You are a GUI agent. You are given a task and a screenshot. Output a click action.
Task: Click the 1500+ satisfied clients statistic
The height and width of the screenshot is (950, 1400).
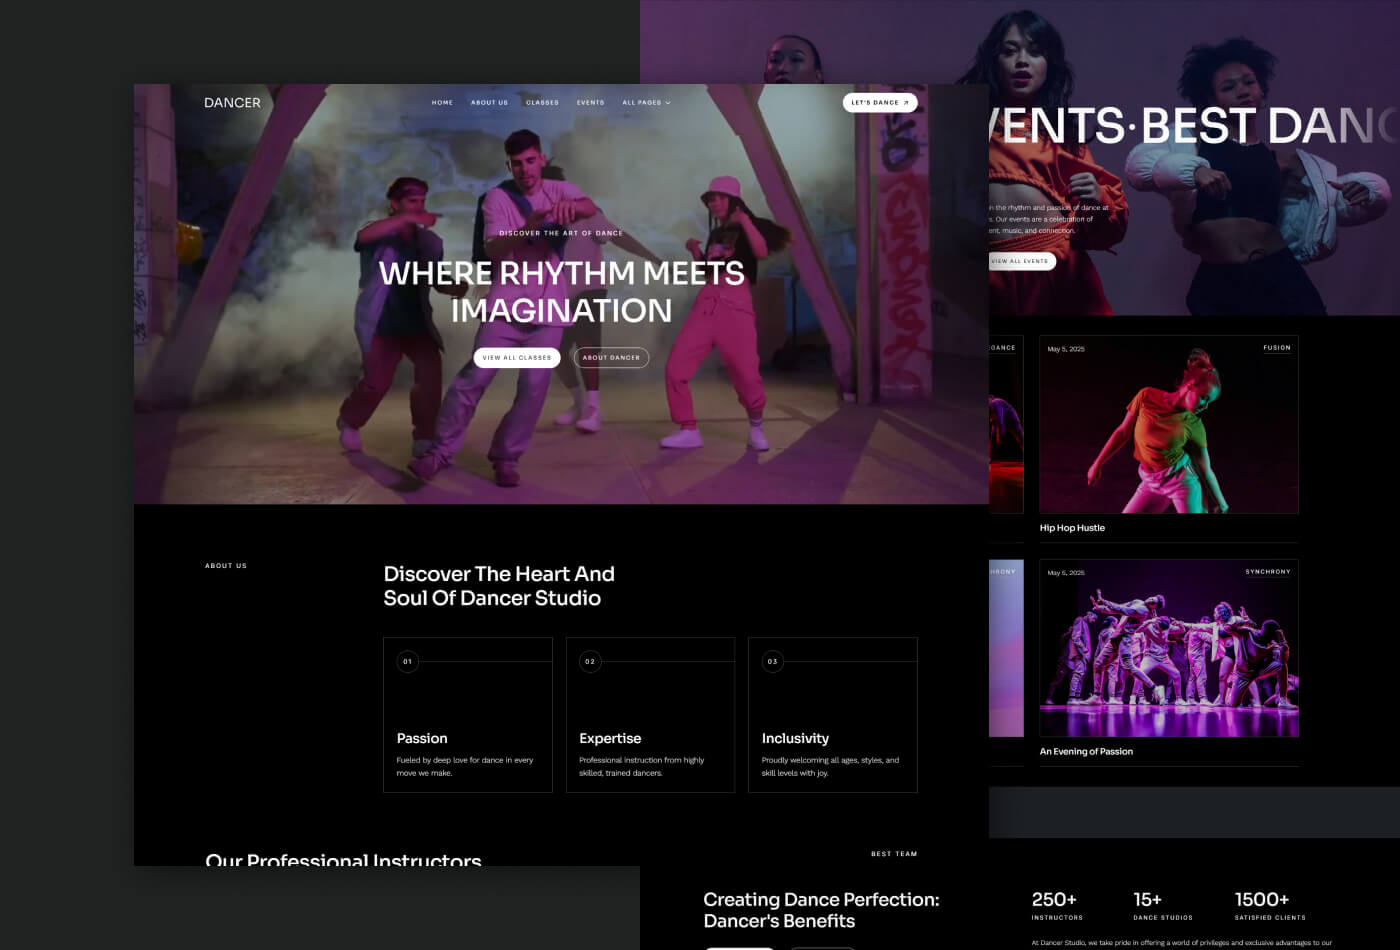click(1262, 900)
